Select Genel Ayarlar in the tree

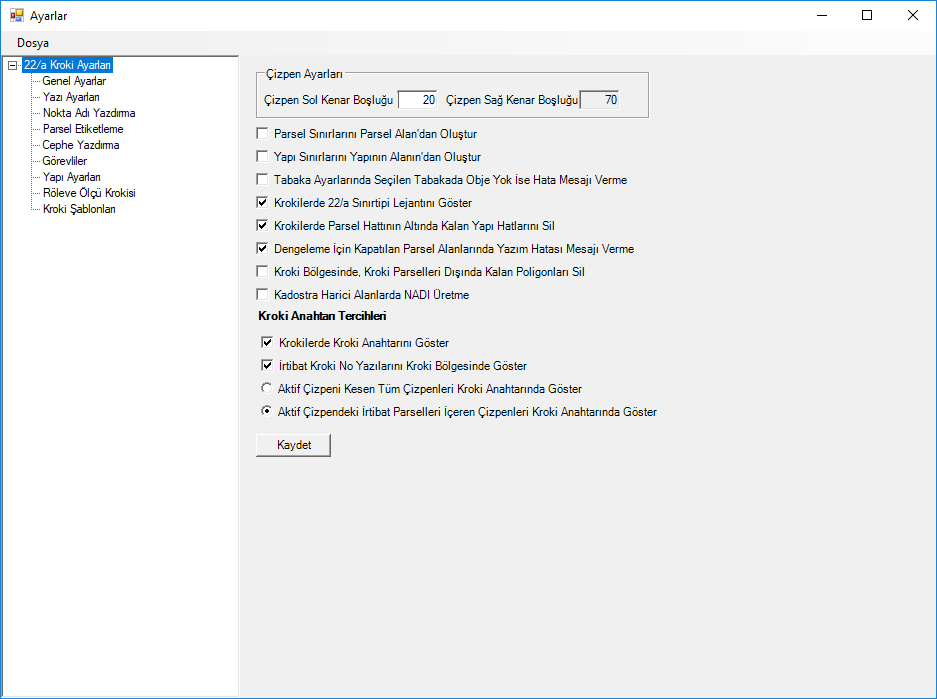[x=74, y=81]
